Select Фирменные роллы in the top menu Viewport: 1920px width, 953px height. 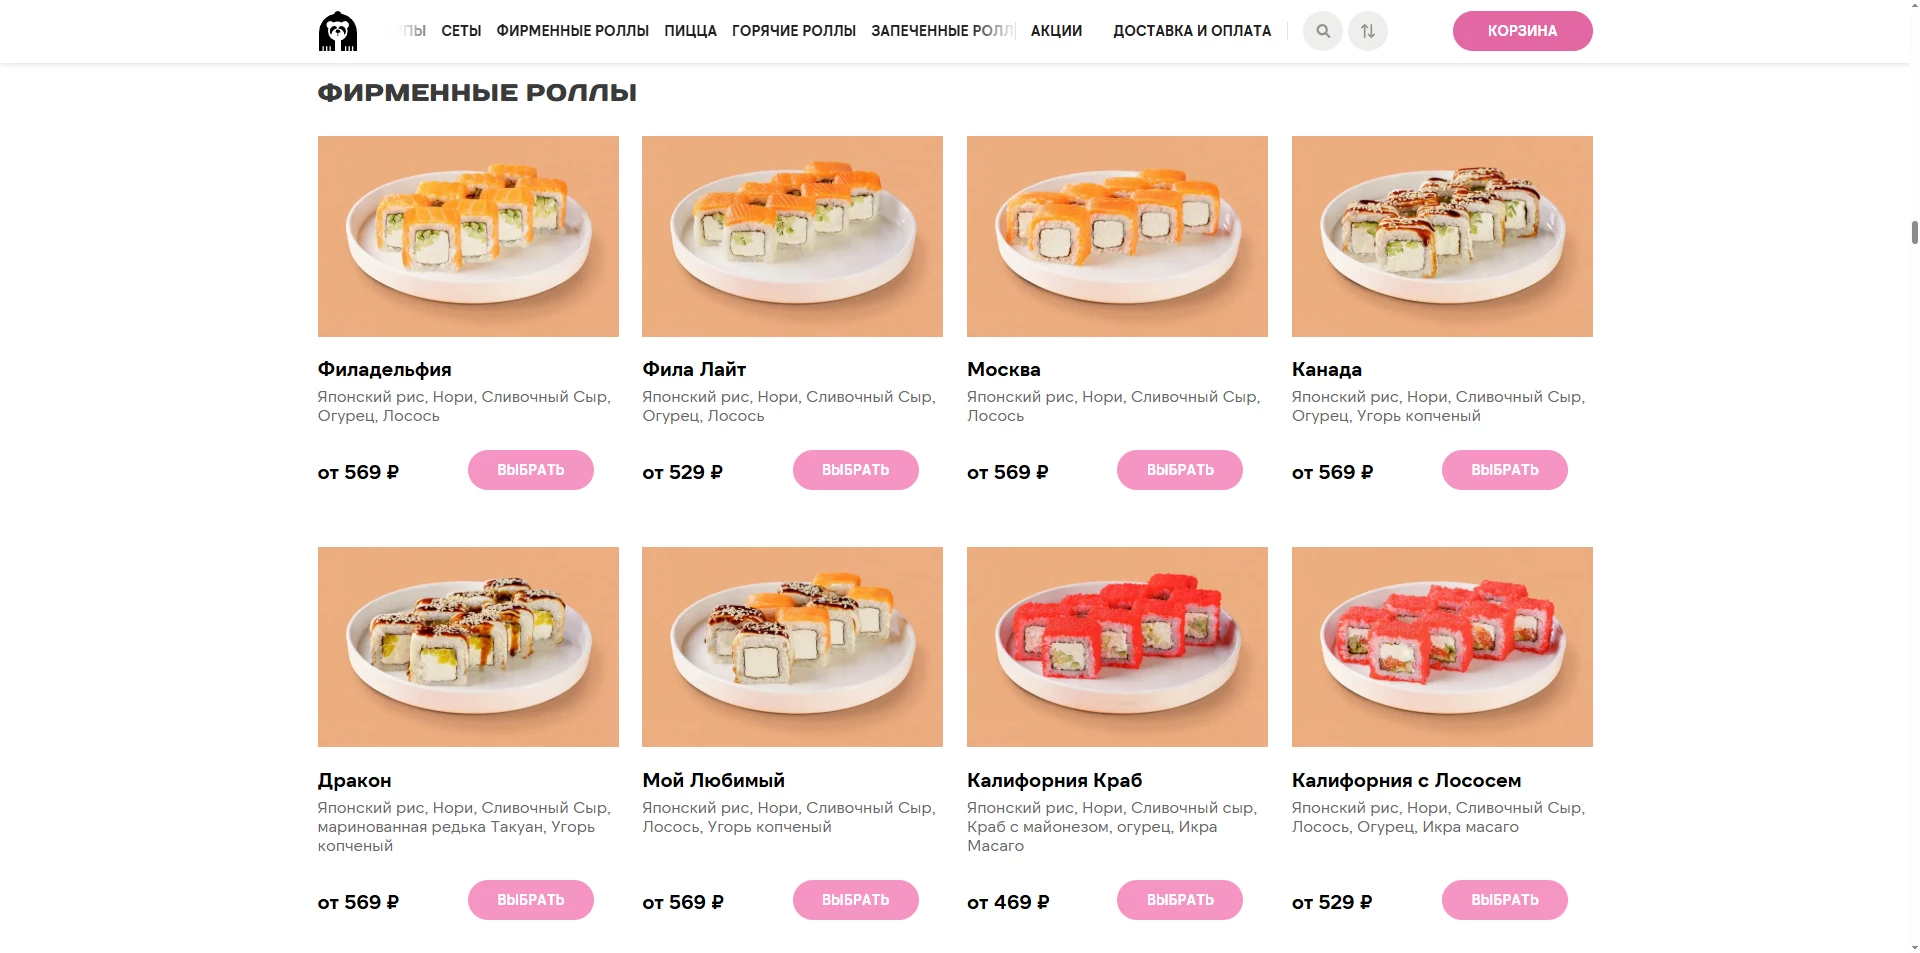(572, 31)
